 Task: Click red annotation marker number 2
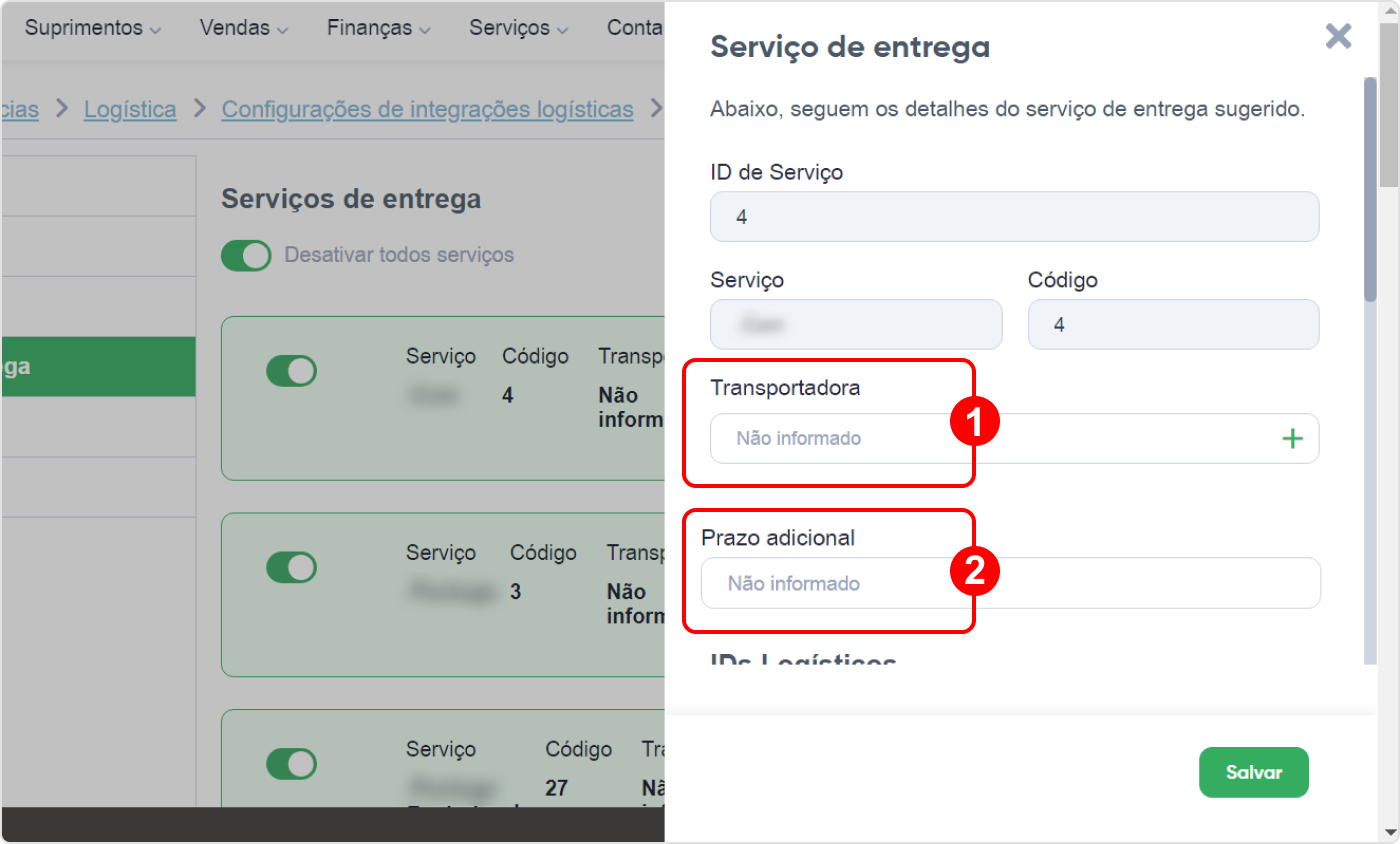(975, 571)
